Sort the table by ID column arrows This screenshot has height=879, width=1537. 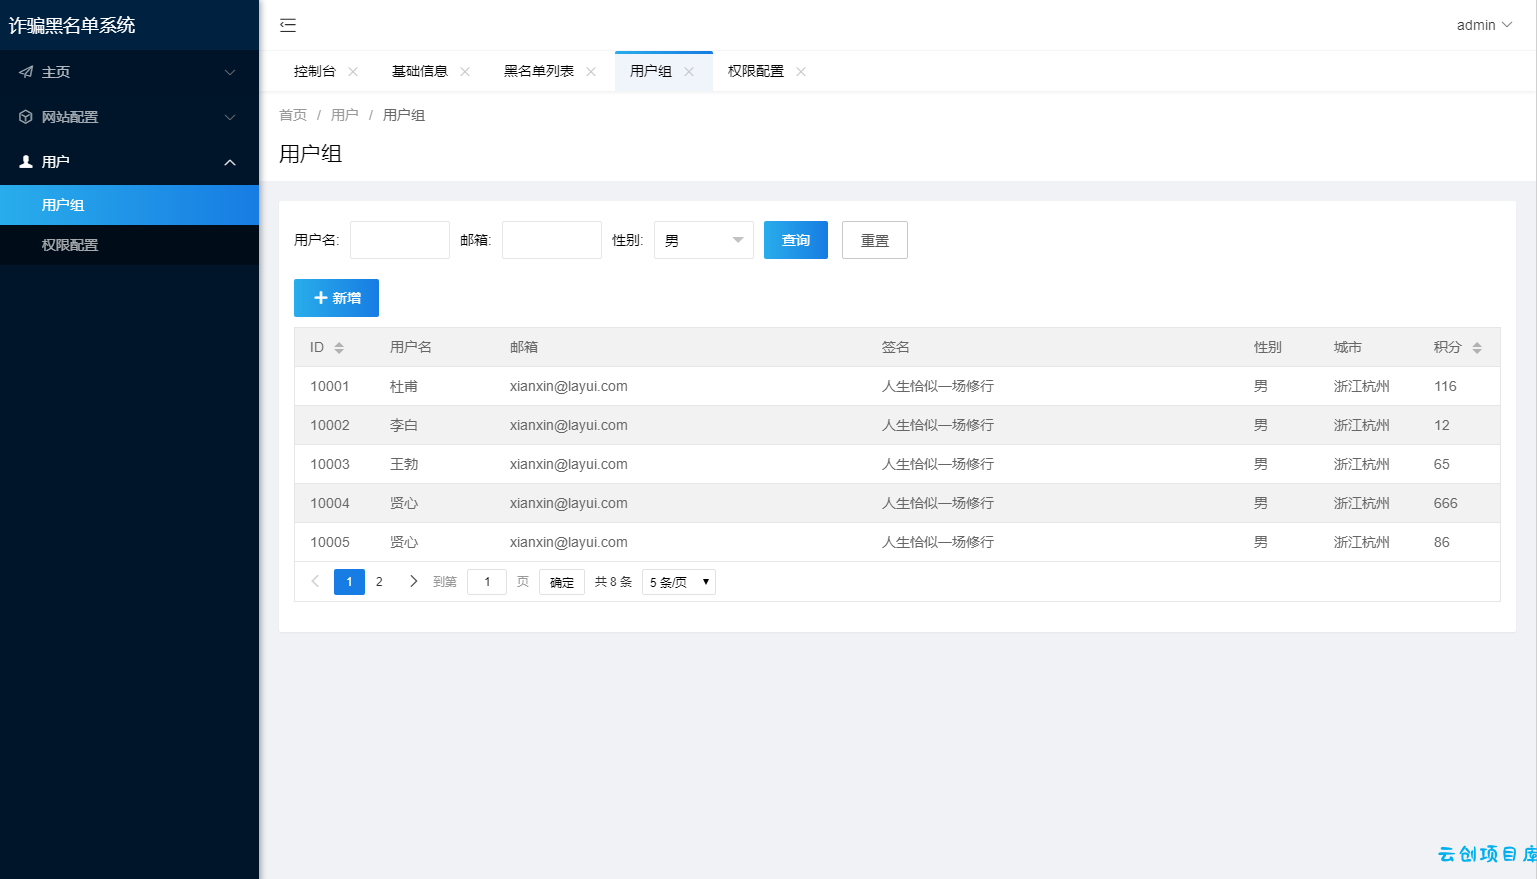339,347
